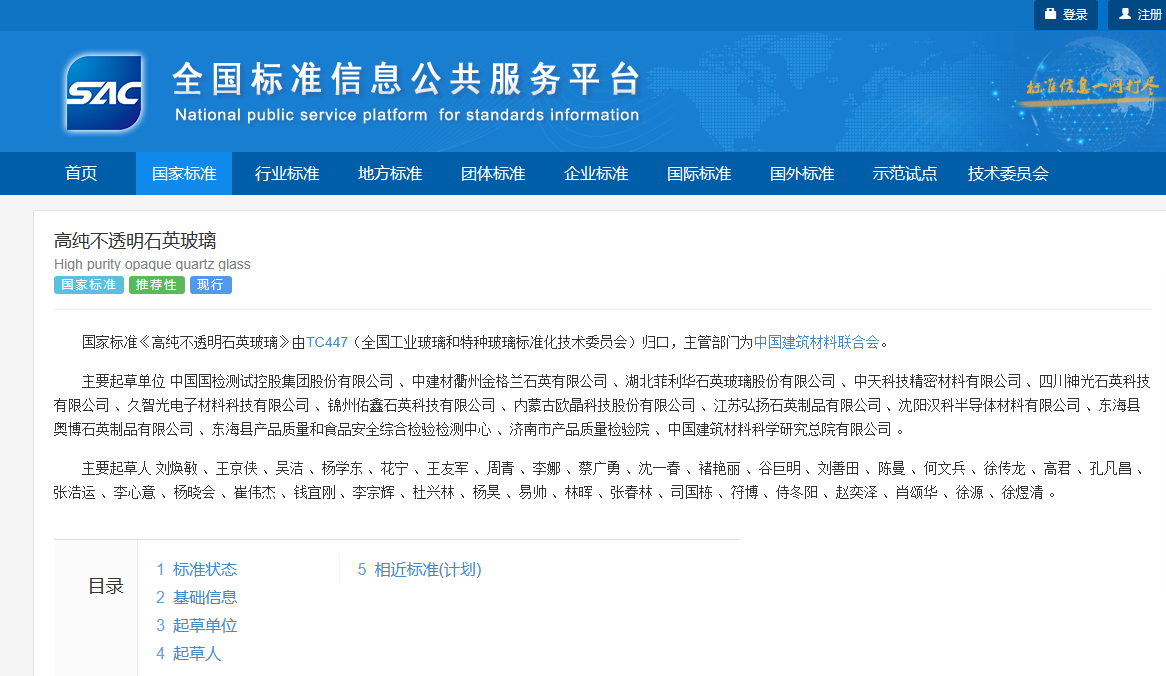The height and width of the screenshot is (676, 1166).
Task: Switch to 团体标准 section
Action: 493,174
